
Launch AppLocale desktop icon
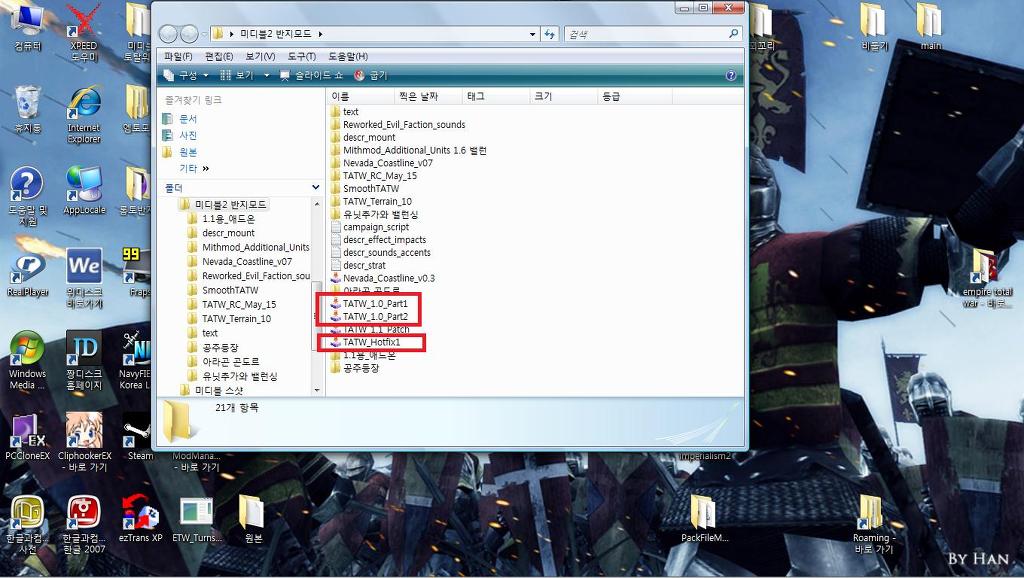84,191
